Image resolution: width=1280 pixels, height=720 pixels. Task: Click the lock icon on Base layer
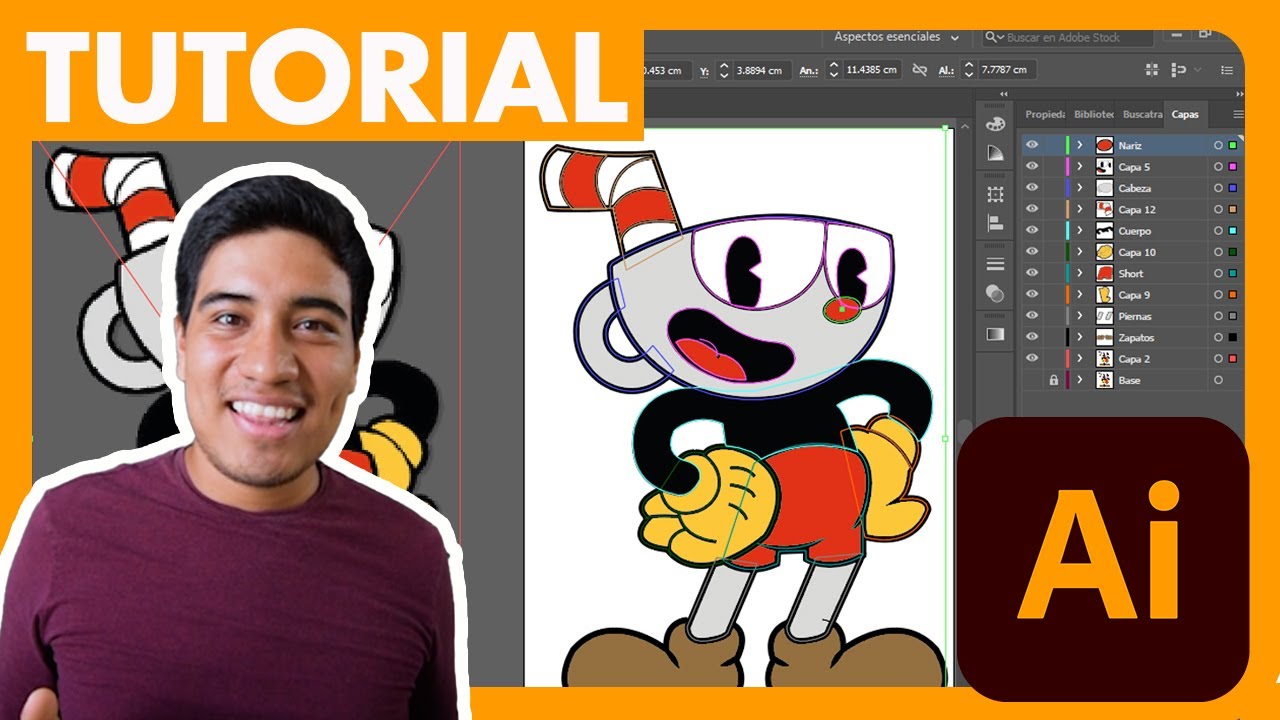click(x=1053, y=380)
